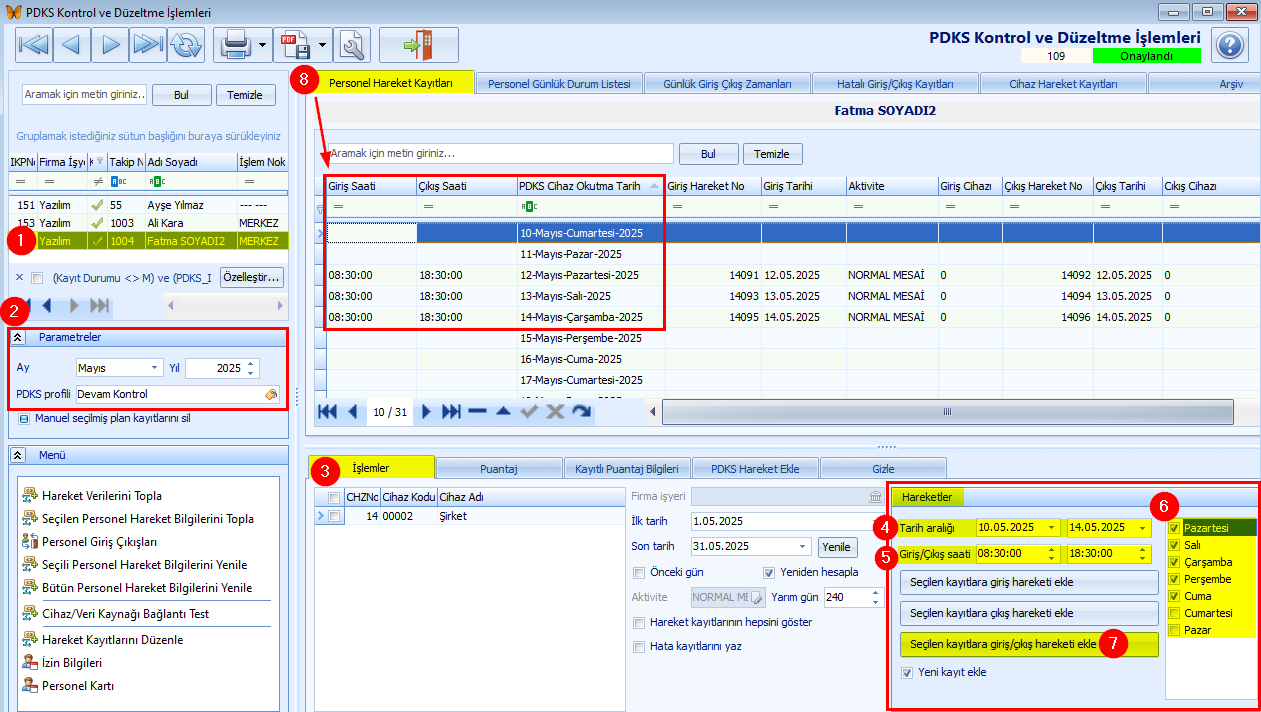This screenshot has height=712, width=1261.
Task: Click grid navigator refresh curved arrow
Action: pyautogui.click(x=581, y=411)
